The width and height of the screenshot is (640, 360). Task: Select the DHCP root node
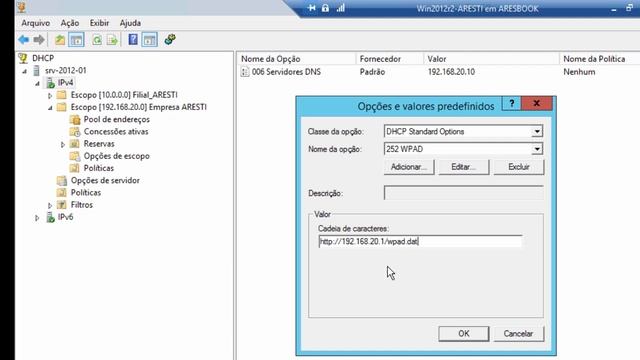click(x=43, y=58)
